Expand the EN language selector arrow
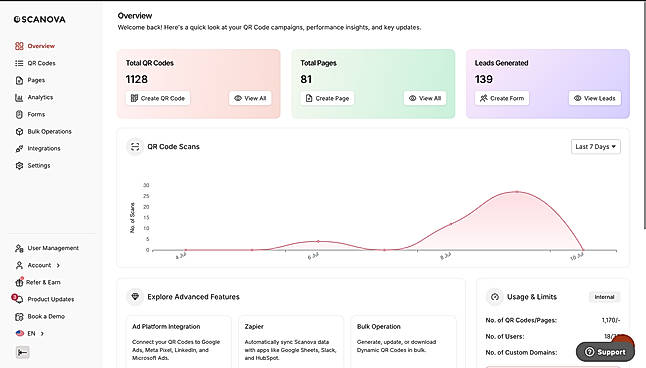646x368 pixels. tap(42, 333)
